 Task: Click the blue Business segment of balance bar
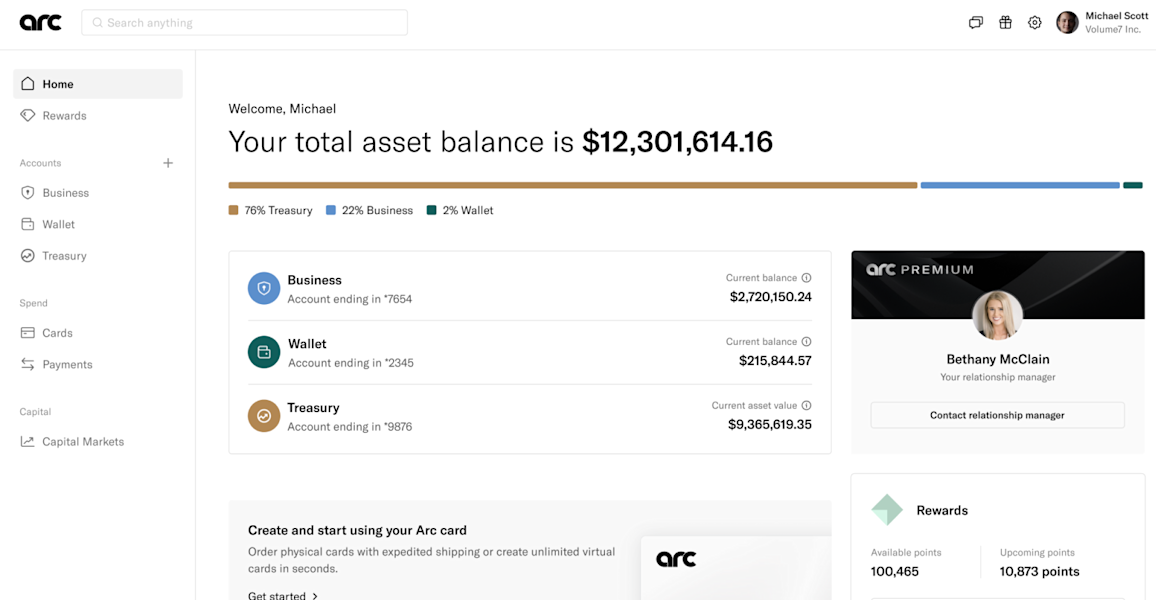pyautogui.click(x=1019, y=185)
